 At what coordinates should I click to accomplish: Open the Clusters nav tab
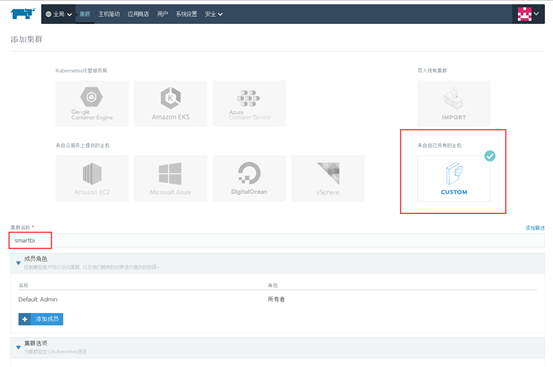85,14
